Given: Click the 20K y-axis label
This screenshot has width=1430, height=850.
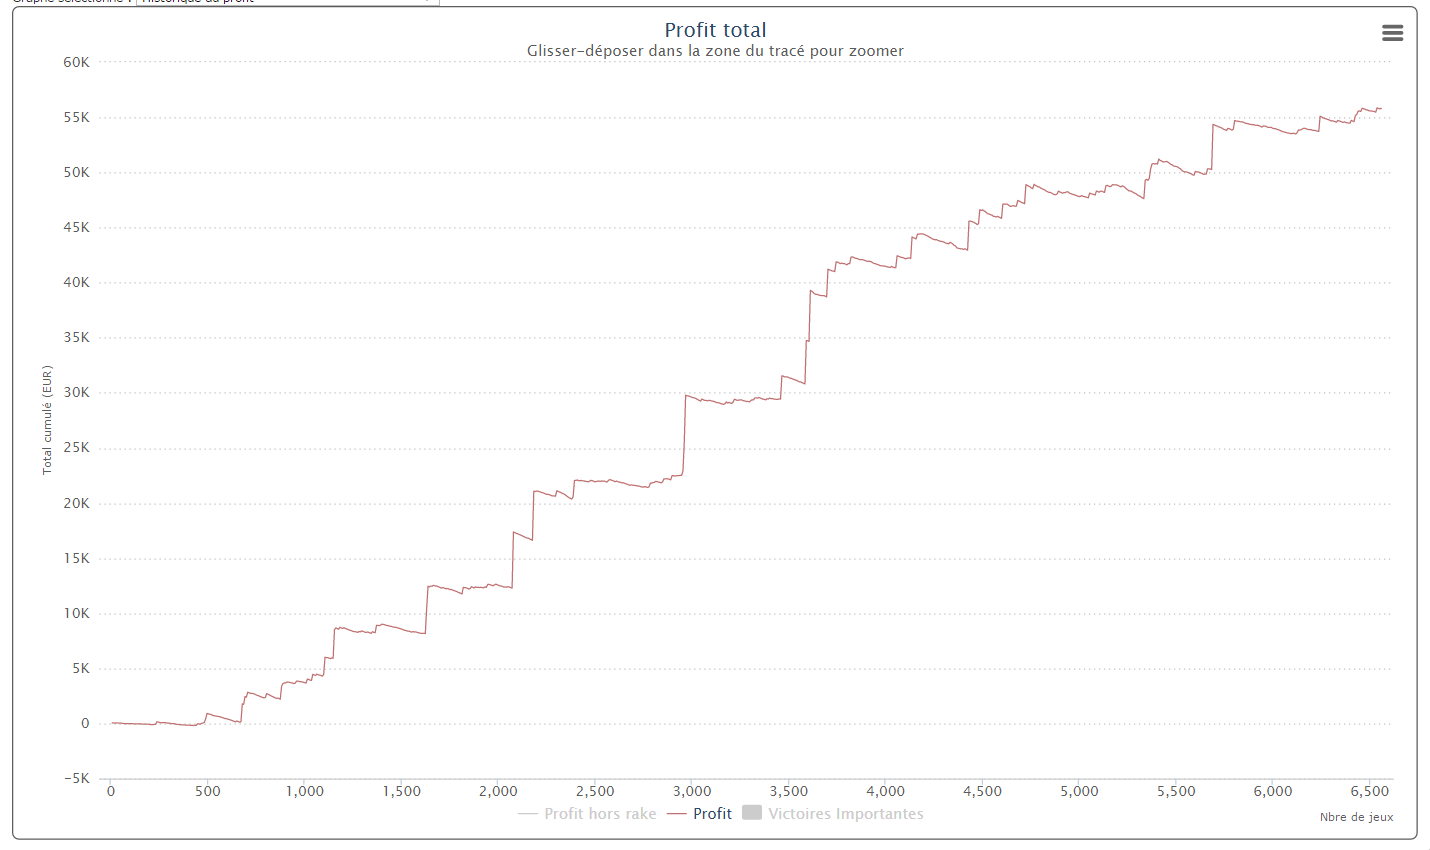Looking at the screenshot, I should pos(76,503).
